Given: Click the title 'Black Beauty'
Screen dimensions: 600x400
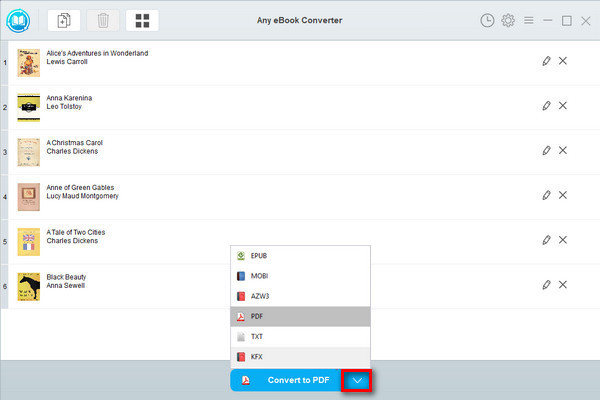Looking at the screenshot, I should tap(66, 277).
